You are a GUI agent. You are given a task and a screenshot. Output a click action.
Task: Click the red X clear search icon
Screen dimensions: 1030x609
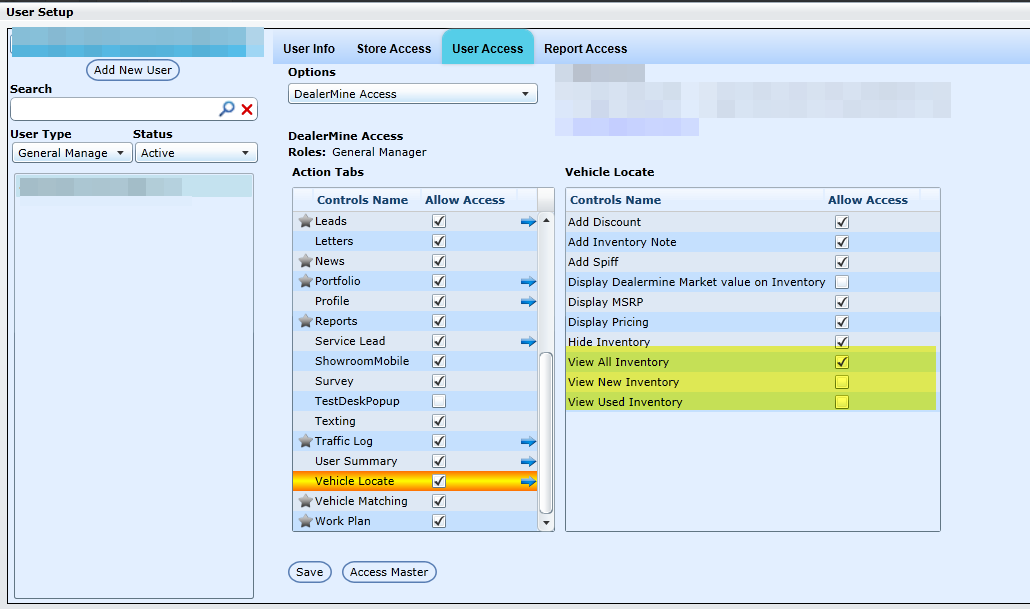[247, 109]
